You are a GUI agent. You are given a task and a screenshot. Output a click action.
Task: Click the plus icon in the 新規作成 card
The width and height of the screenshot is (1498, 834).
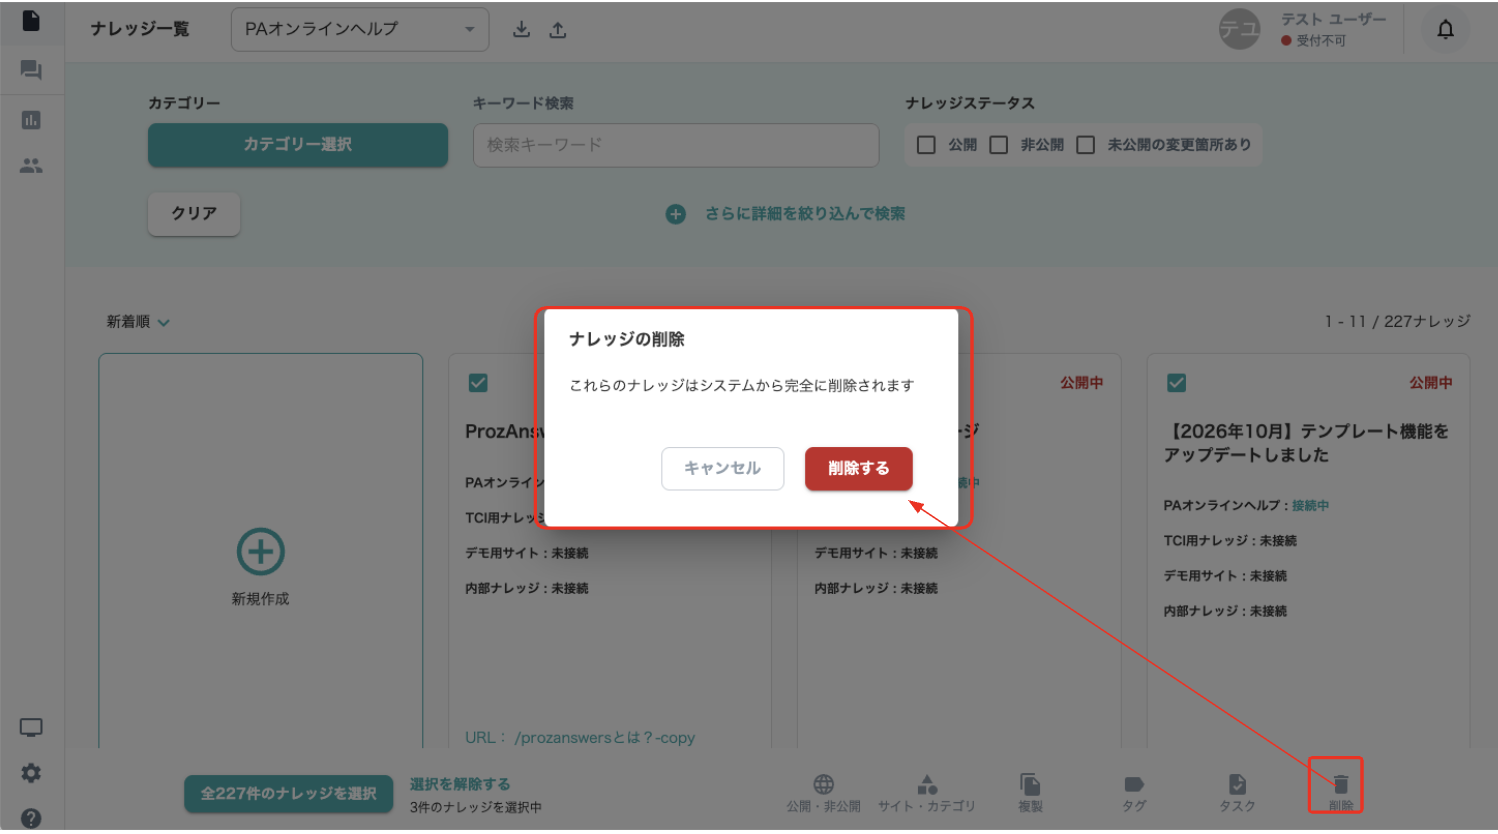260,551
